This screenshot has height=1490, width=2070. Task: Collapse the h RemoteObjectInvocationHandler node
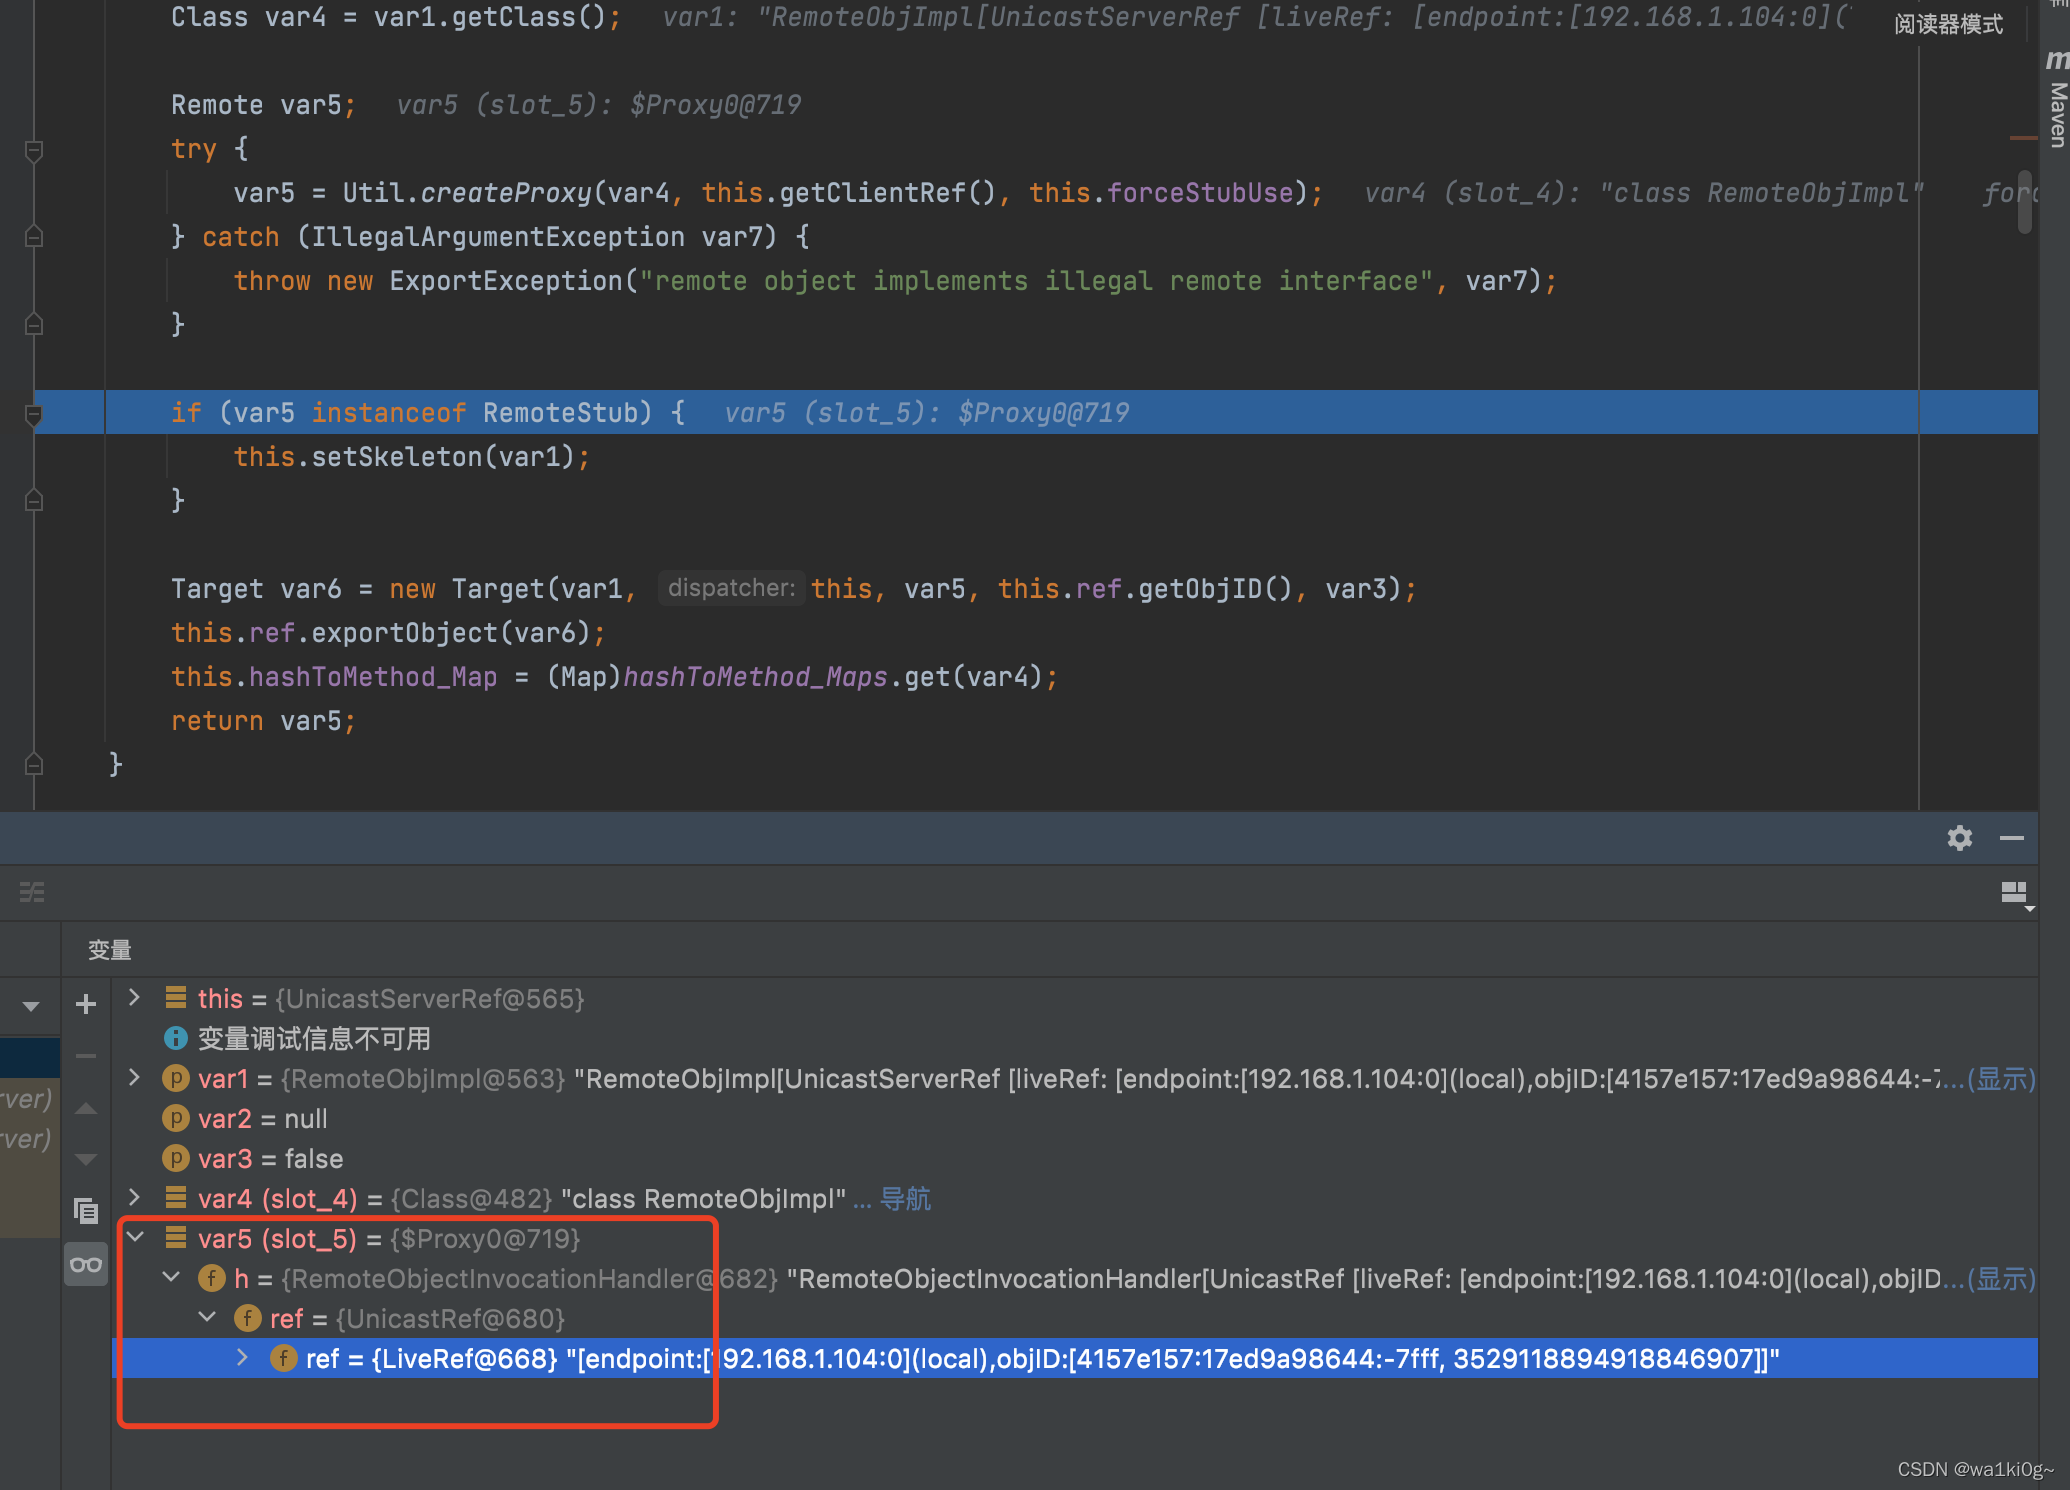(172, 1278)
